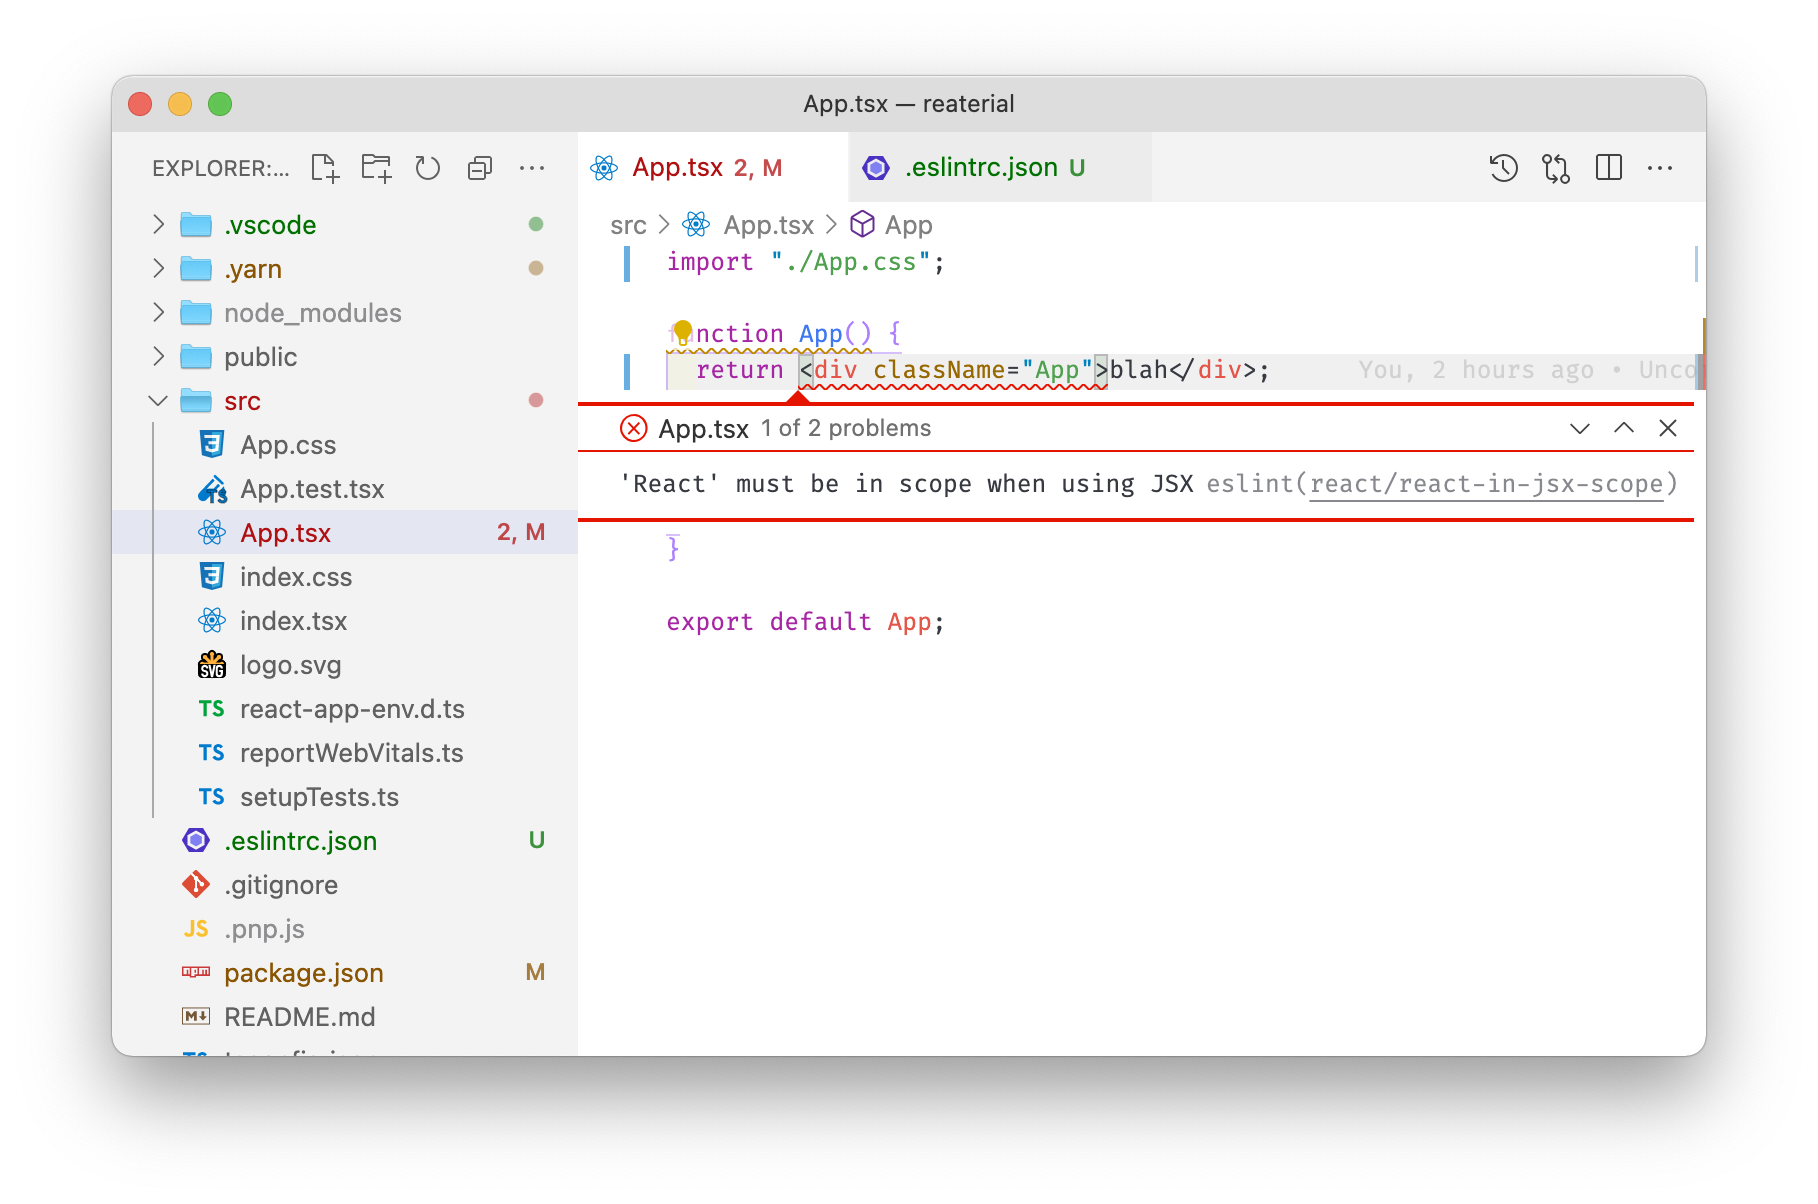Click the markdown icon beside README.md
The image size is (1818, 1204).
click(x=196, y=1016)
